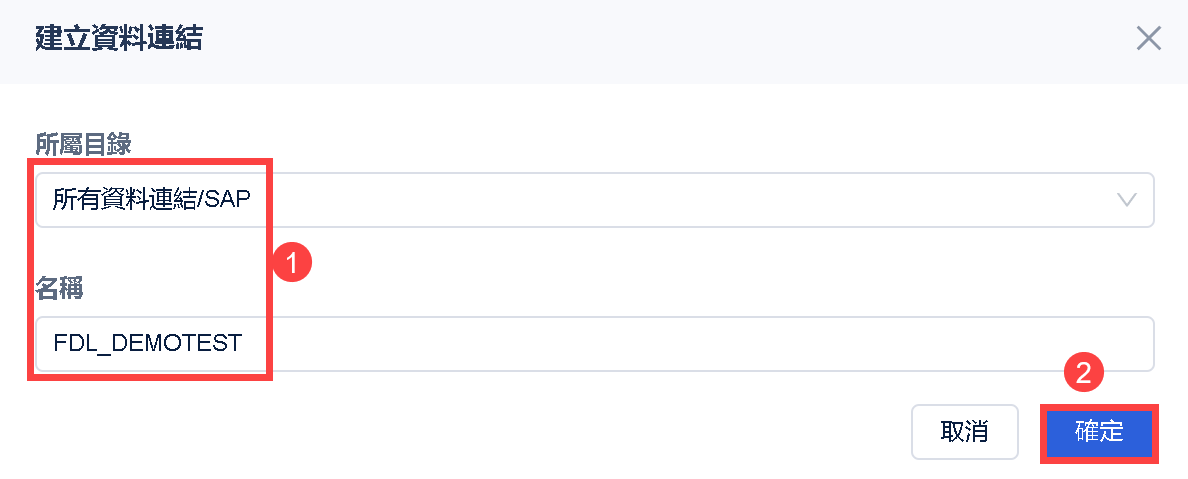Click blank area right of 所屬目錄 label

pyautogui.click(x=600, y=144)
